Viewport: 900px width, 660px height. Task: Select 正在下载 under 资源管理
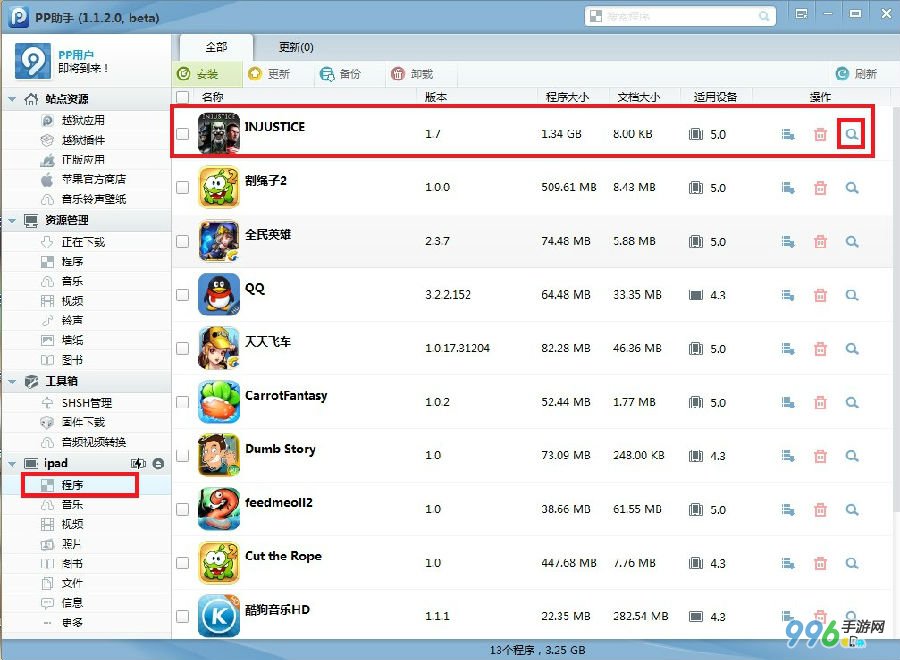(x=83, y=242)
